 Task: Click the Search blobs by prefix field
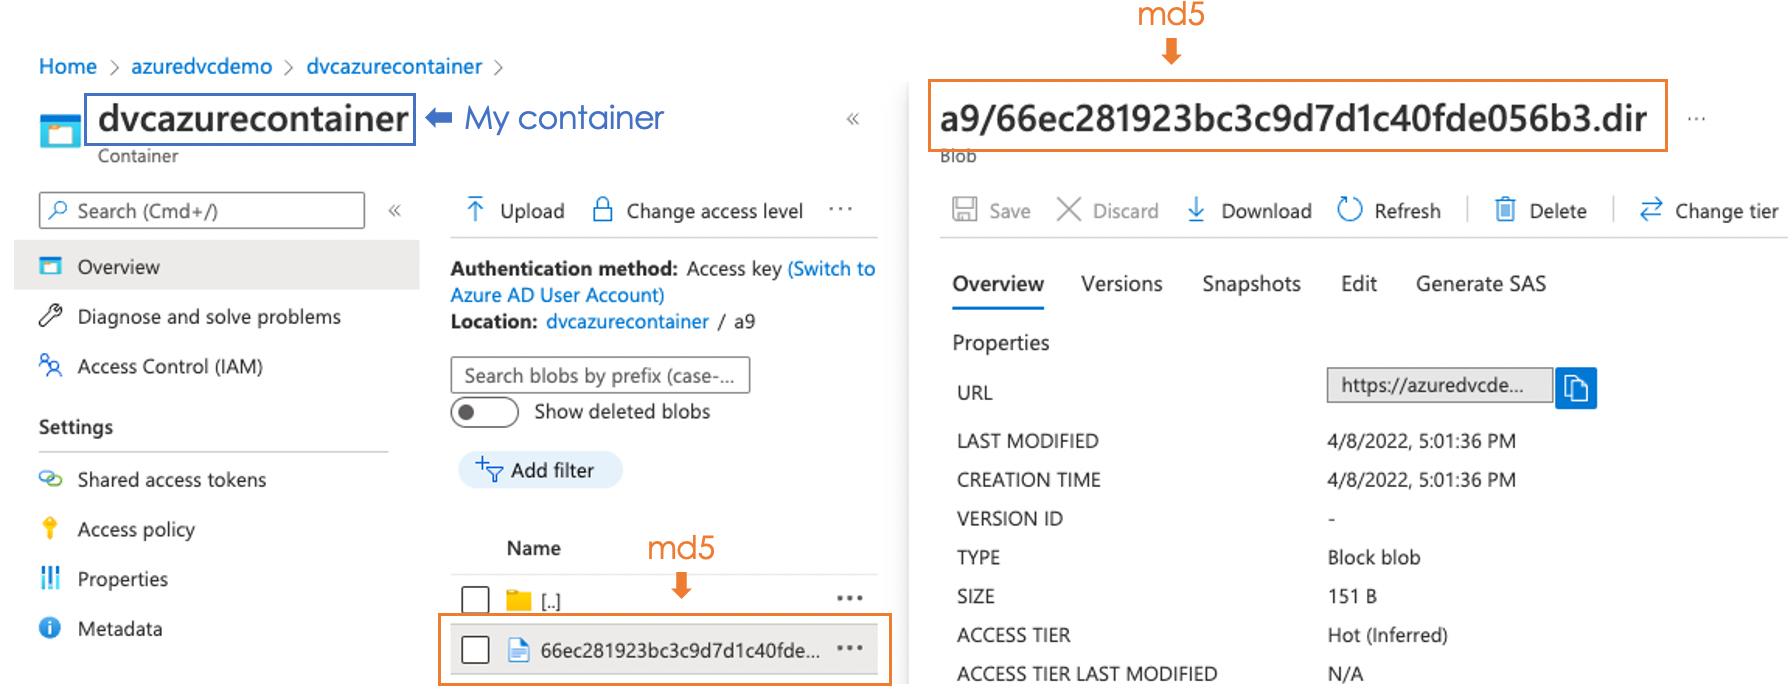click(x=600, y=376)
